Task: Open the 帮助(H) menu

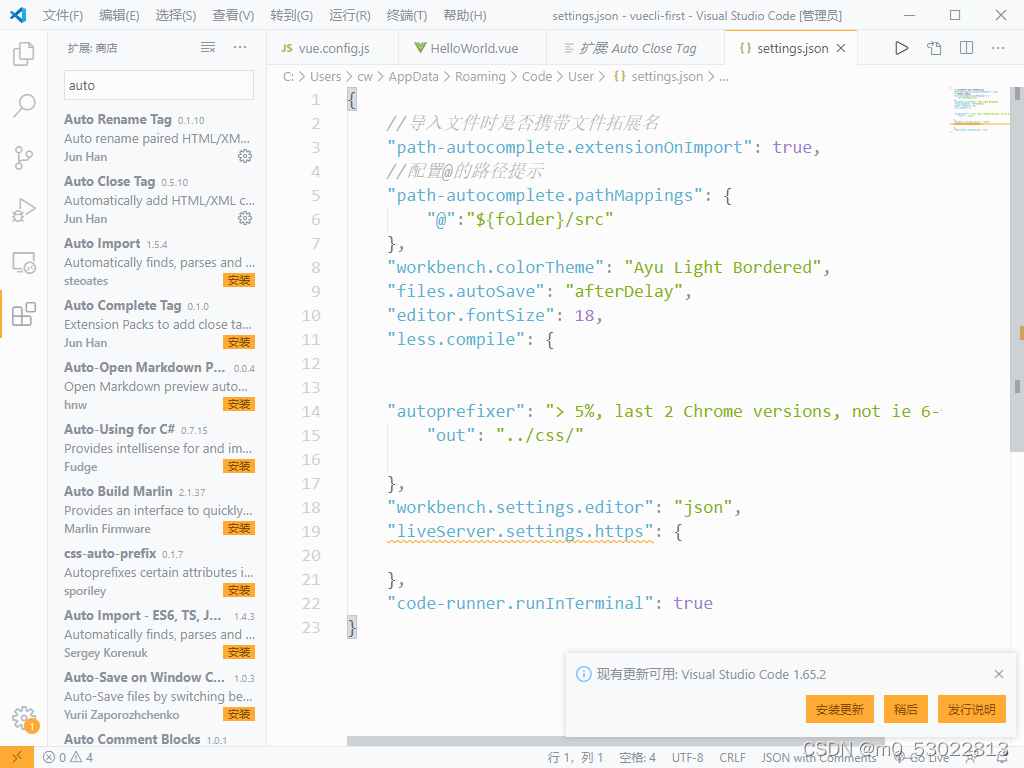Action: tap(464, 15)
